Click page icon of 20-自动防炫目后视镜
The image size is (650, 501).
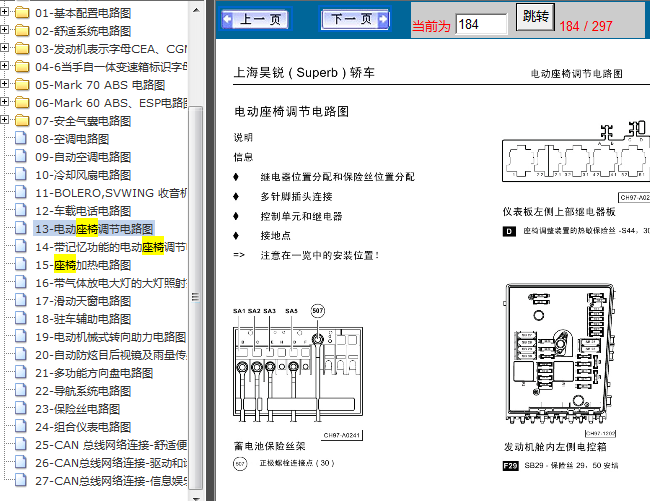[x=21, y=354]
